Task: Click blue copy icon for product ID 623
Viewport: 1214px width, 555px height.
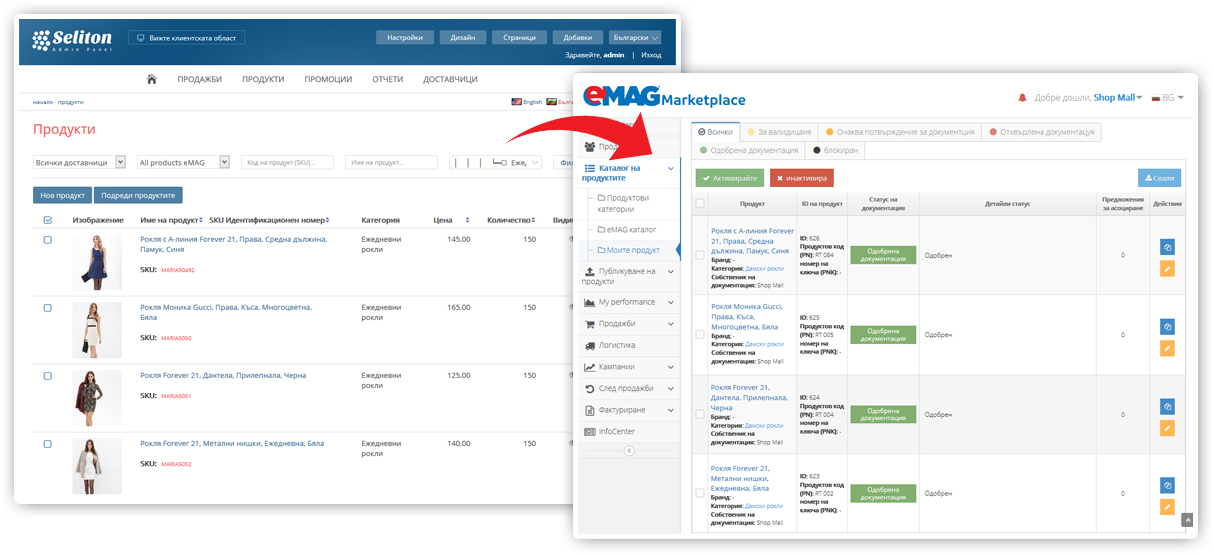Action: point(1167,485)
